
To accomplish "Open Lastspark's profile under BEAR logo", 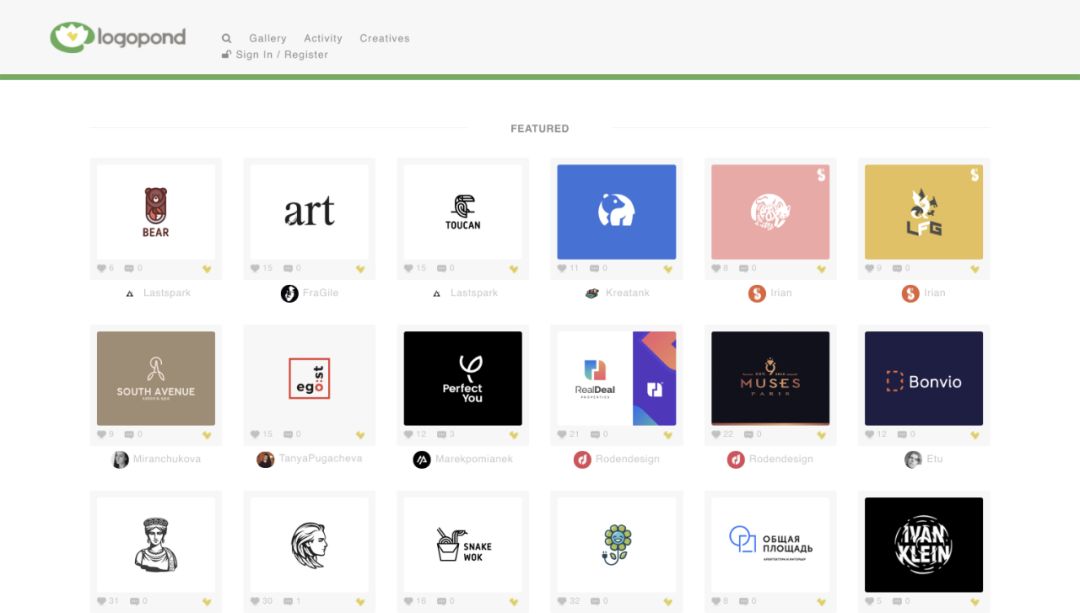I will point(166,293).
